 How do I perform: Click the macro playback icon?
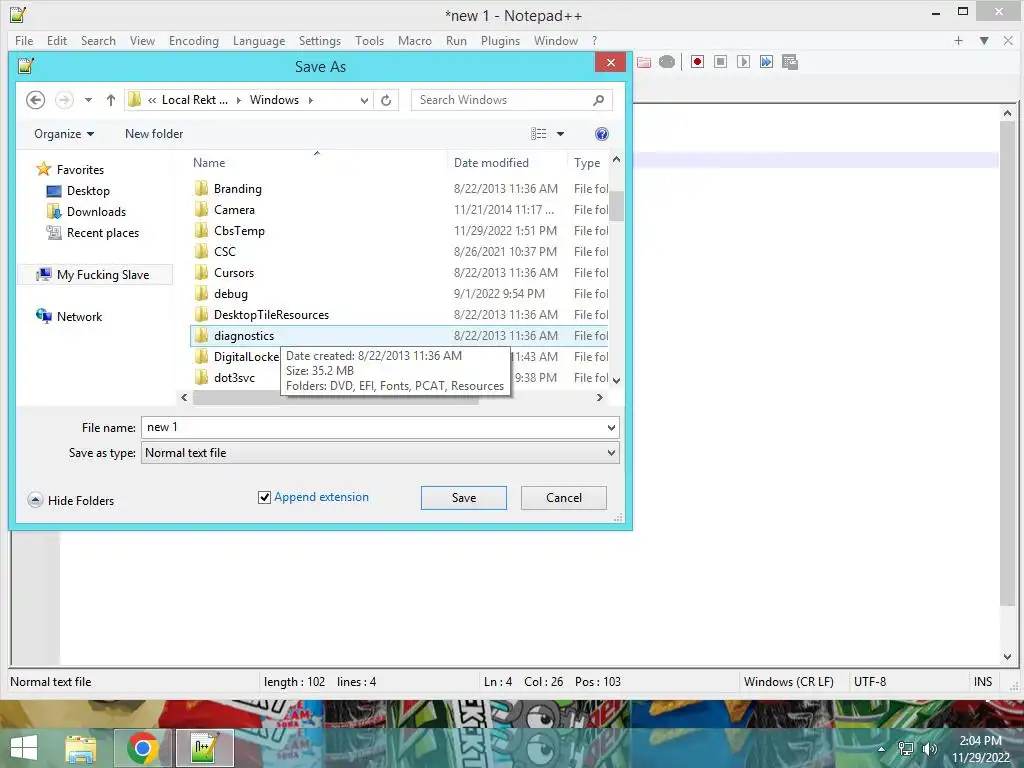743,62
